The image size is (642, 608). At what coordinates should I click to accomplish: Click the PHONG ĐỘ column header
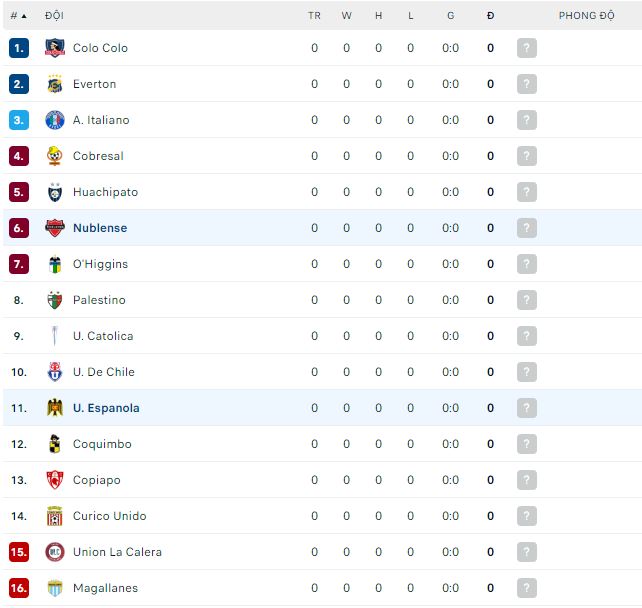click(586, 16)
